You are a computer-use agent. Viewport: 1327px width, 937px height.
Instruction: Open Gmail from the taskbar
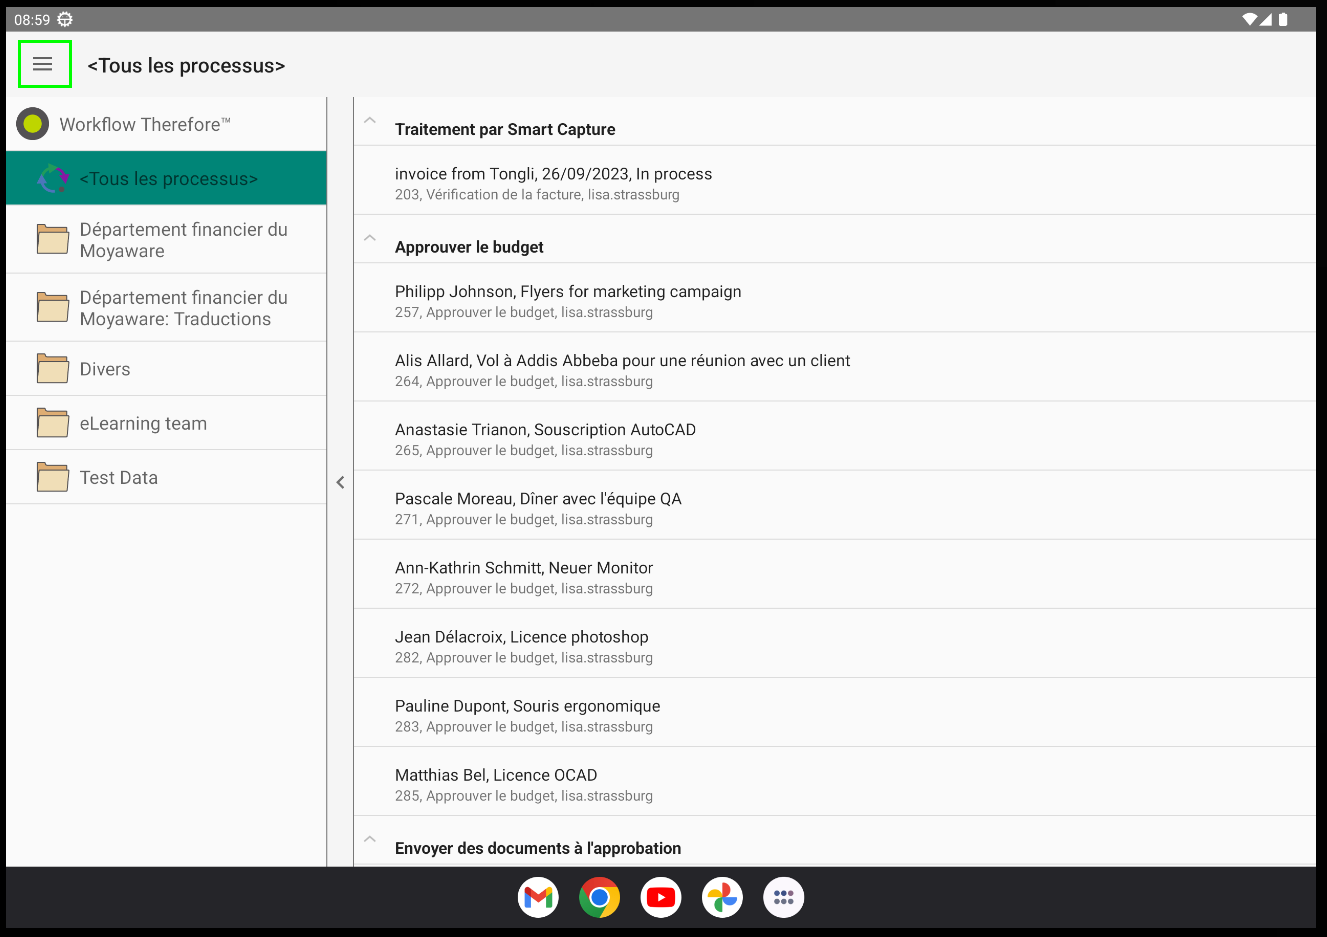[539, 897]
